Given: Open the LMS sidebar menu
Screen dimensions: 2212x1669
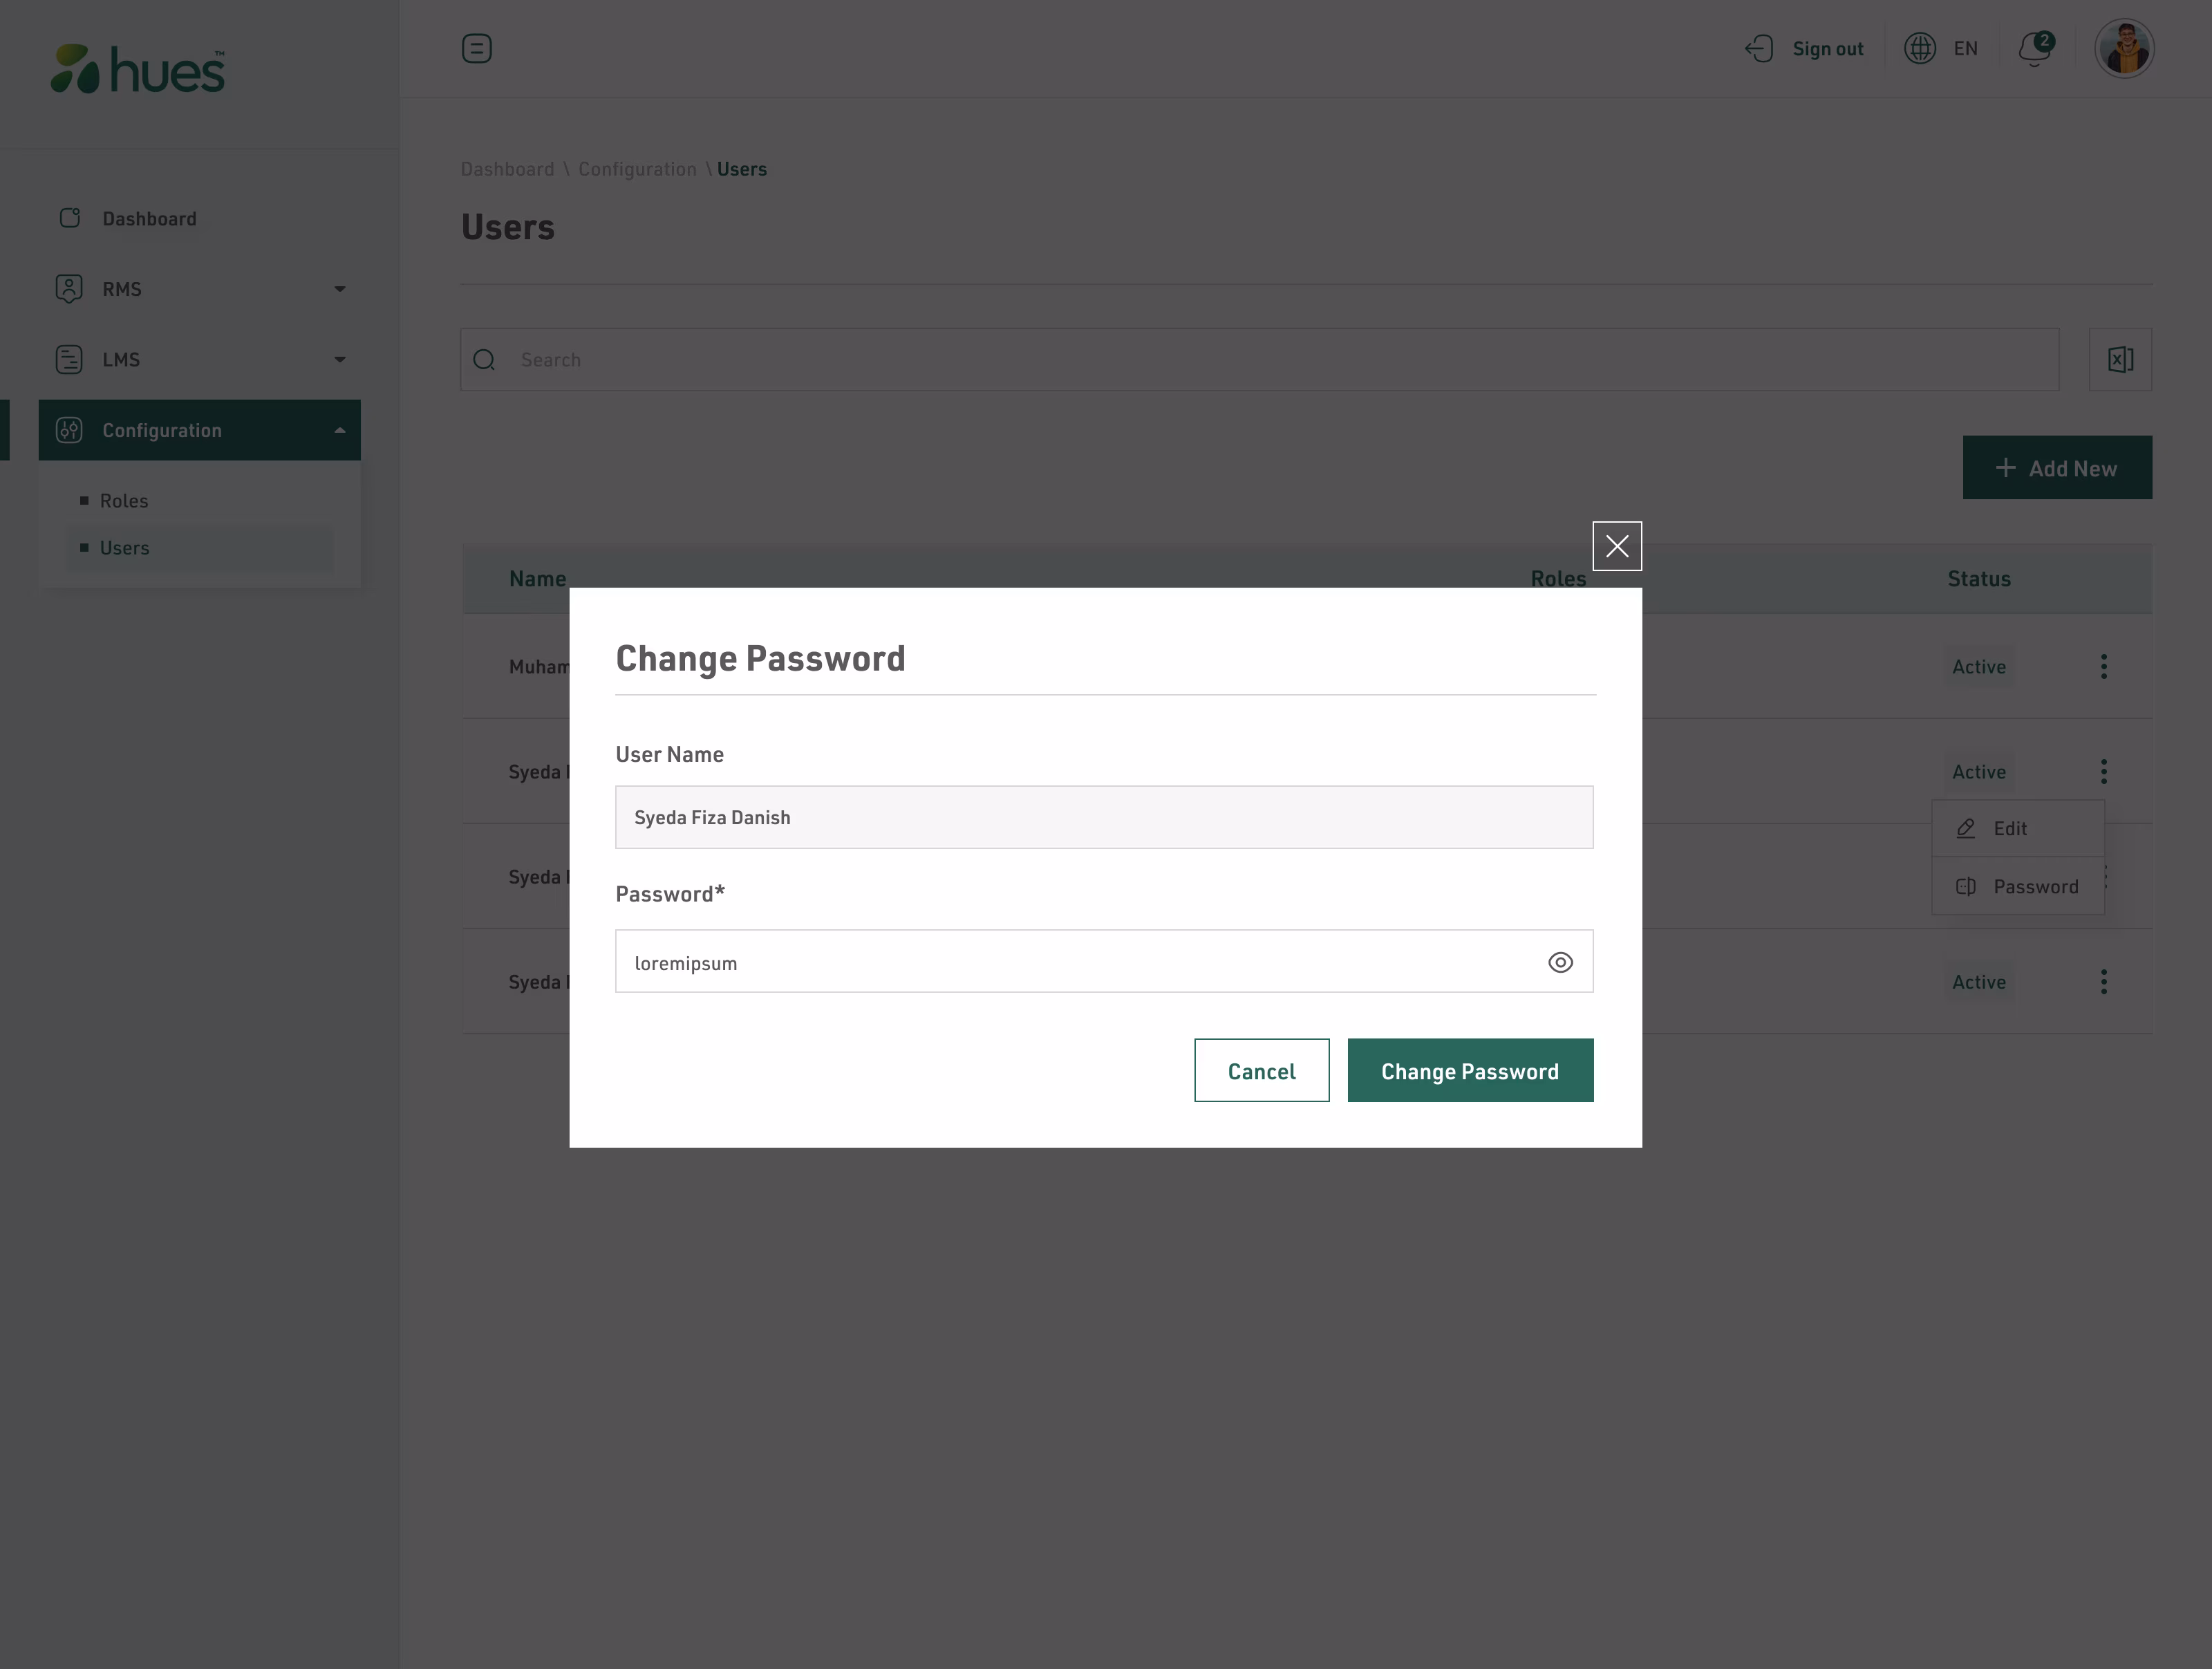Looking at the screenshot, I should [x=121, y=360].
